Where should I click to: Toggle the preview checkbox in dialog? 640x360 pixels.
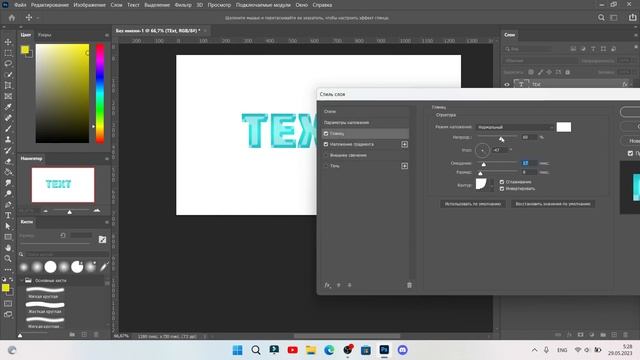pos(630,153)
